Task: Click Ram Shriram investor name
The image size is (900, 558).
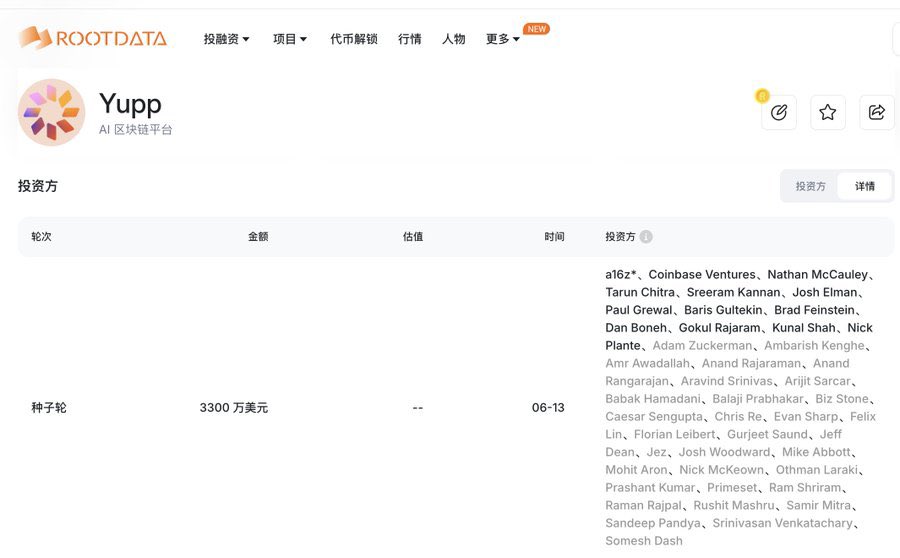Action: 805,488
